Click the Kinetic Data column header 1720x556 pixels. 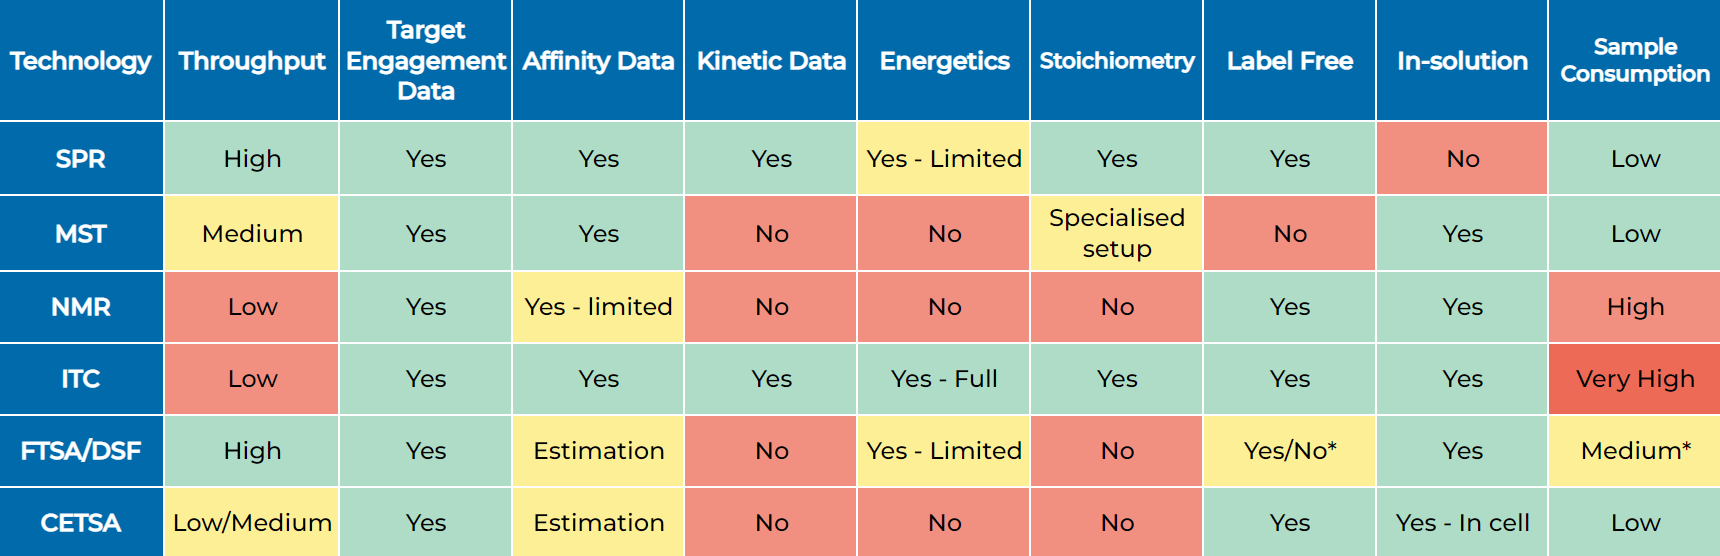point(771,61)
